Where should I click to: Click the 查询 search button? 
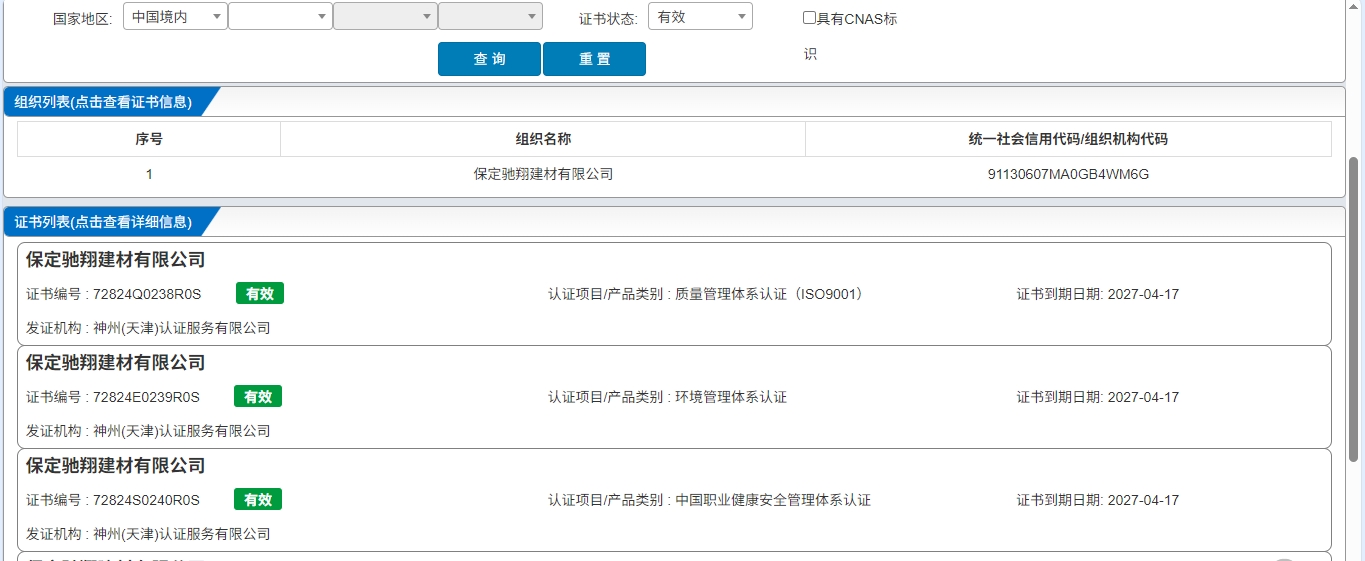click(x=489, y=59)
